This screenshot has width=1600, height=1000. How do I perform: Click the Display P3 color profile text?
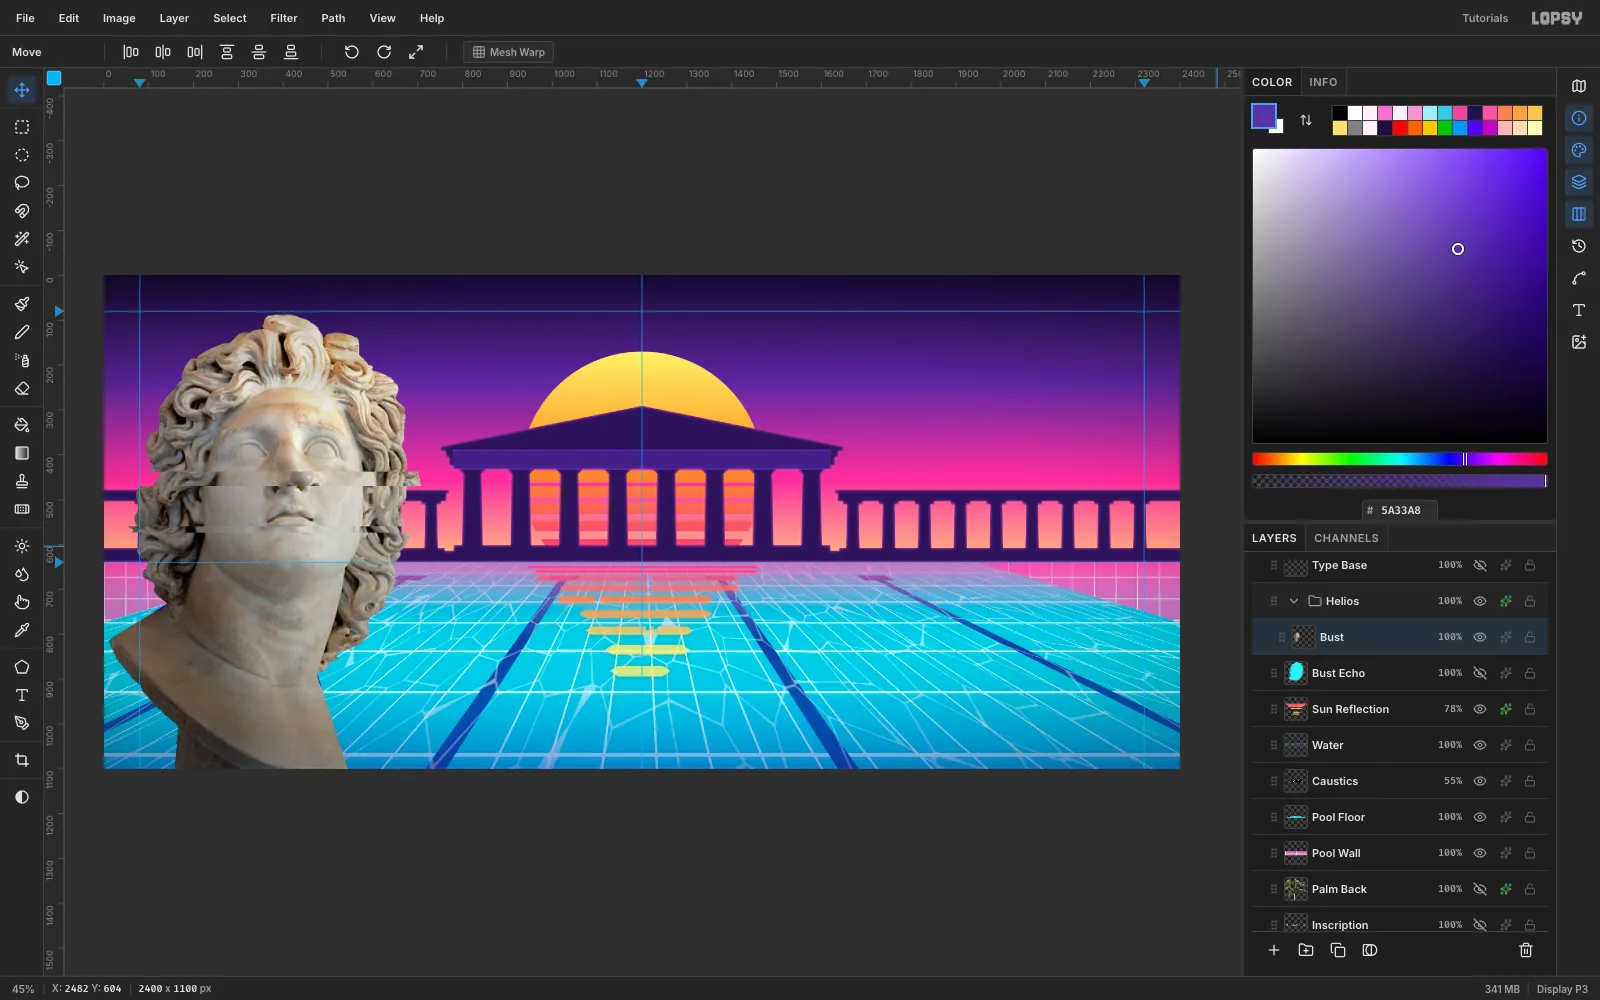(x=1562, y=989)
